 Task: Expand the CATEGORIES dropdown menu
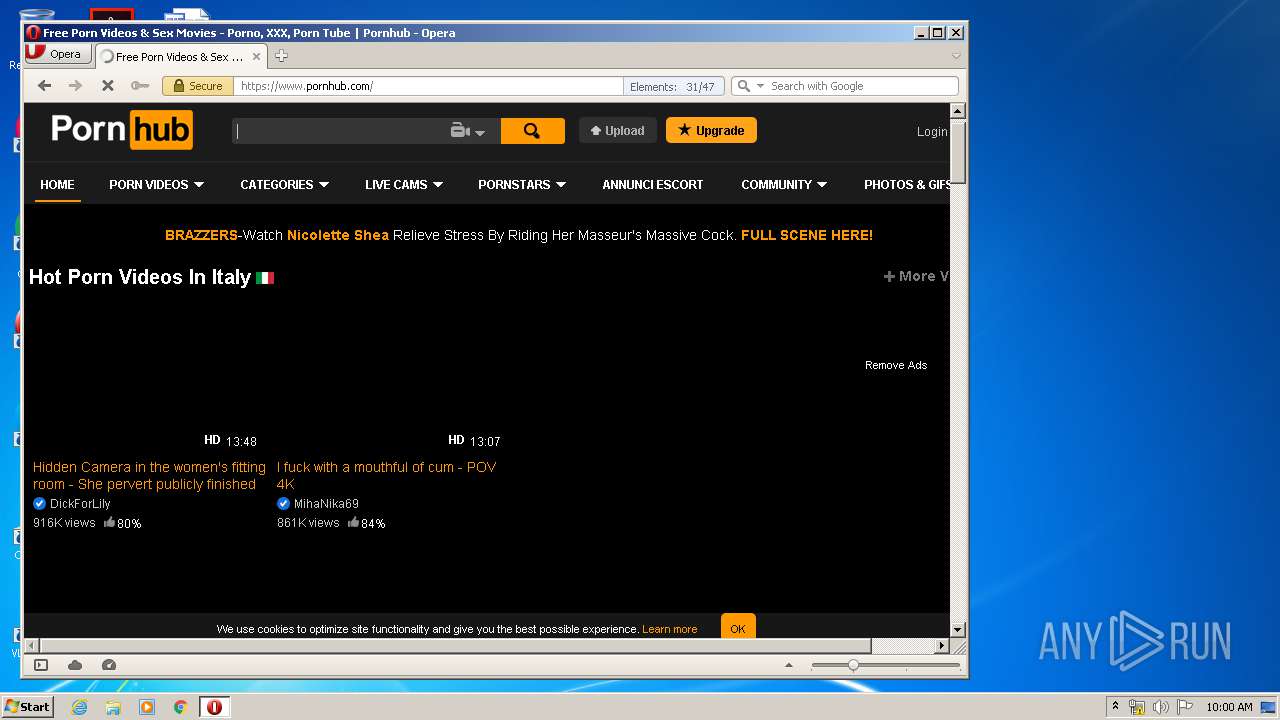323,185
